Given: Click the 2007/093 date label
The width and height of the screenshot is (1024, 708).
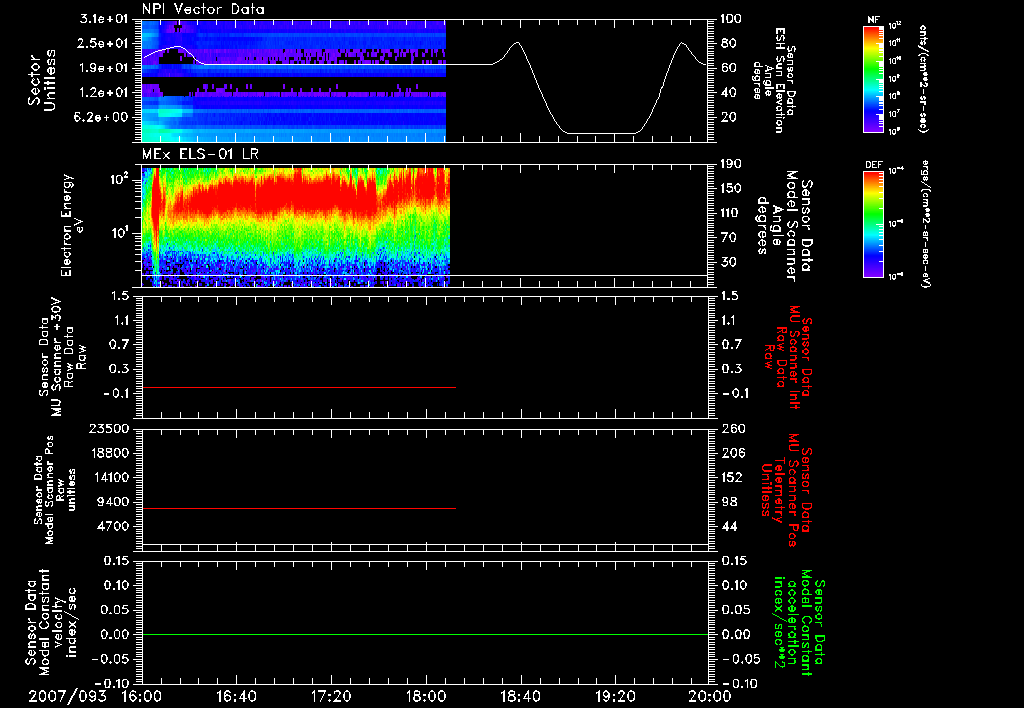Looking at the screenshot, I should coord(67,696).
